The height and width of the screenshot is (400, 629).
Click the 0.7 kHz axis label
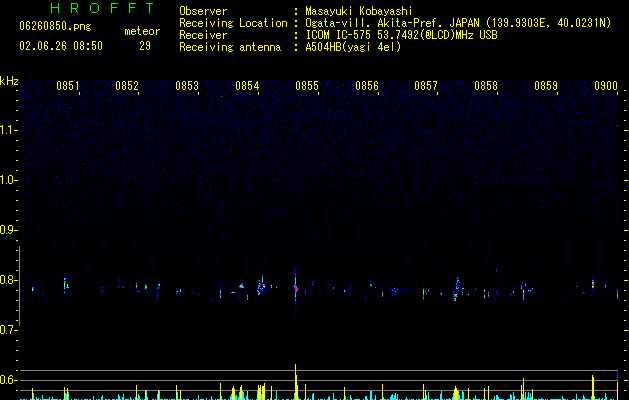[9, 330]
